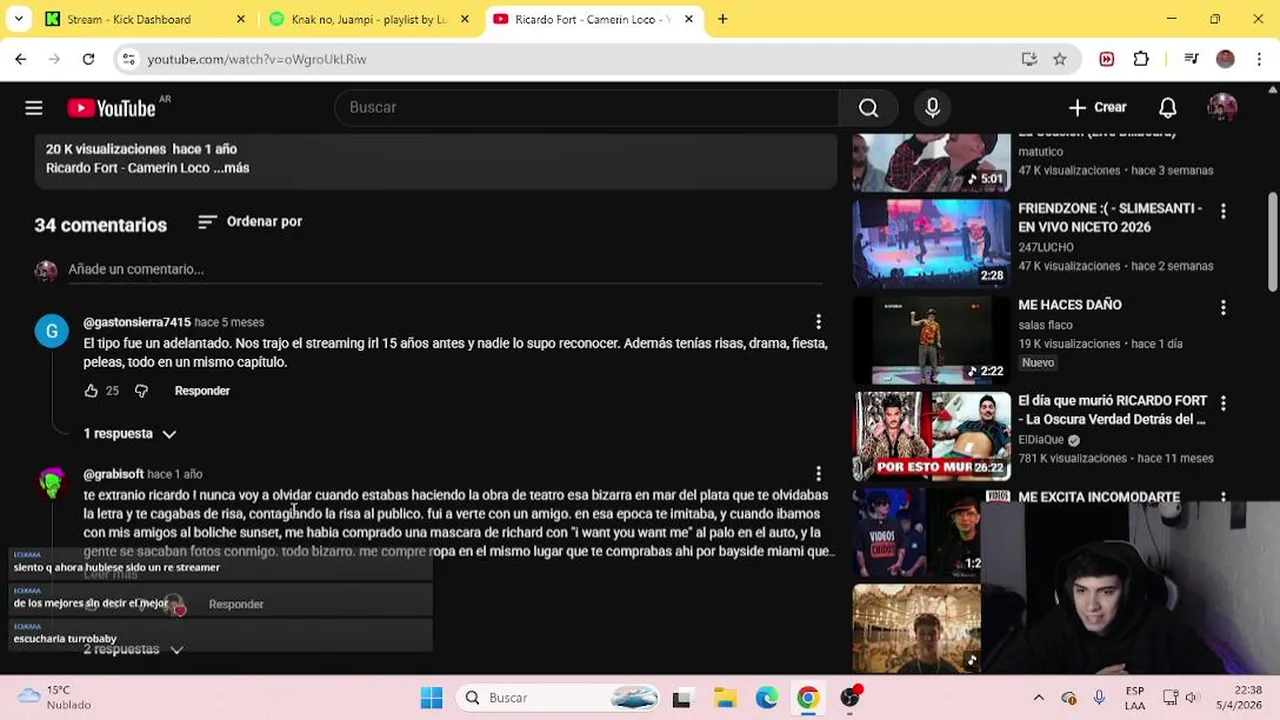Click the 34 comentarios heading
This screenshot has height=720, width=1280.
pyautogui.click(x=100, y=225)
